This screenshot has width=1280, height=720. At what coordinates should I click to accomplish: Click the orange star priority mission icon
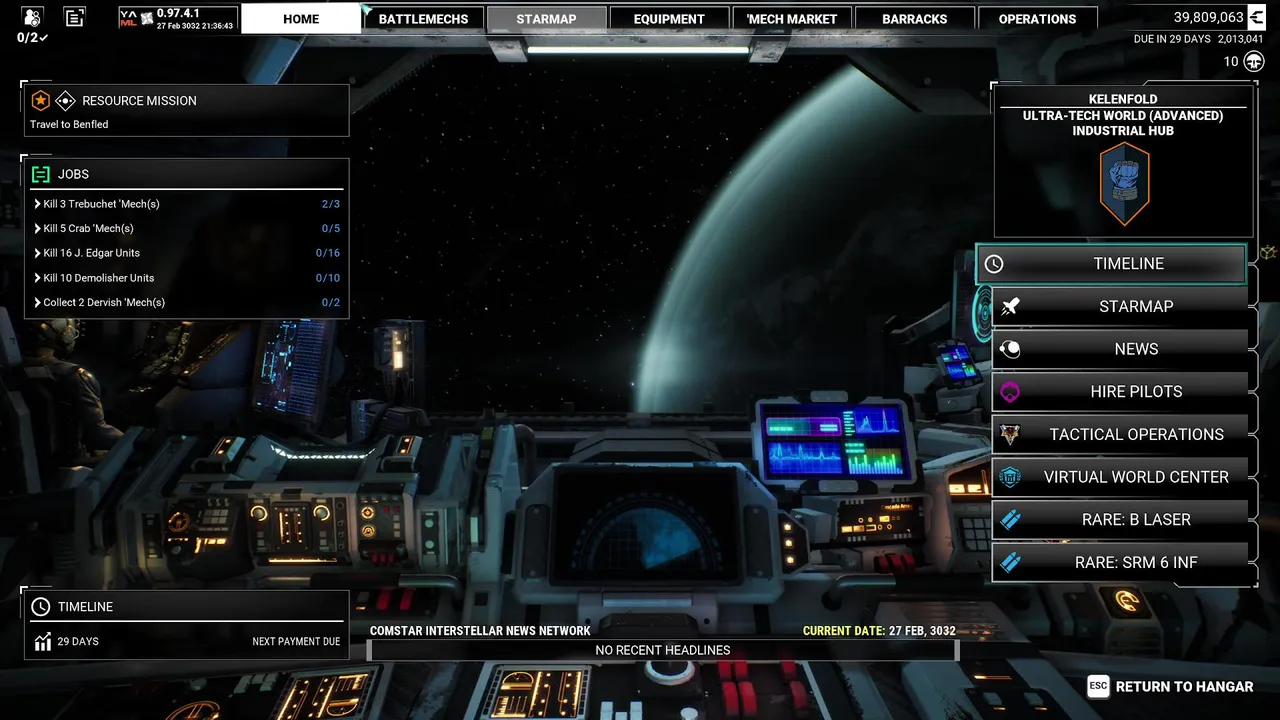(x=40, y=100)
